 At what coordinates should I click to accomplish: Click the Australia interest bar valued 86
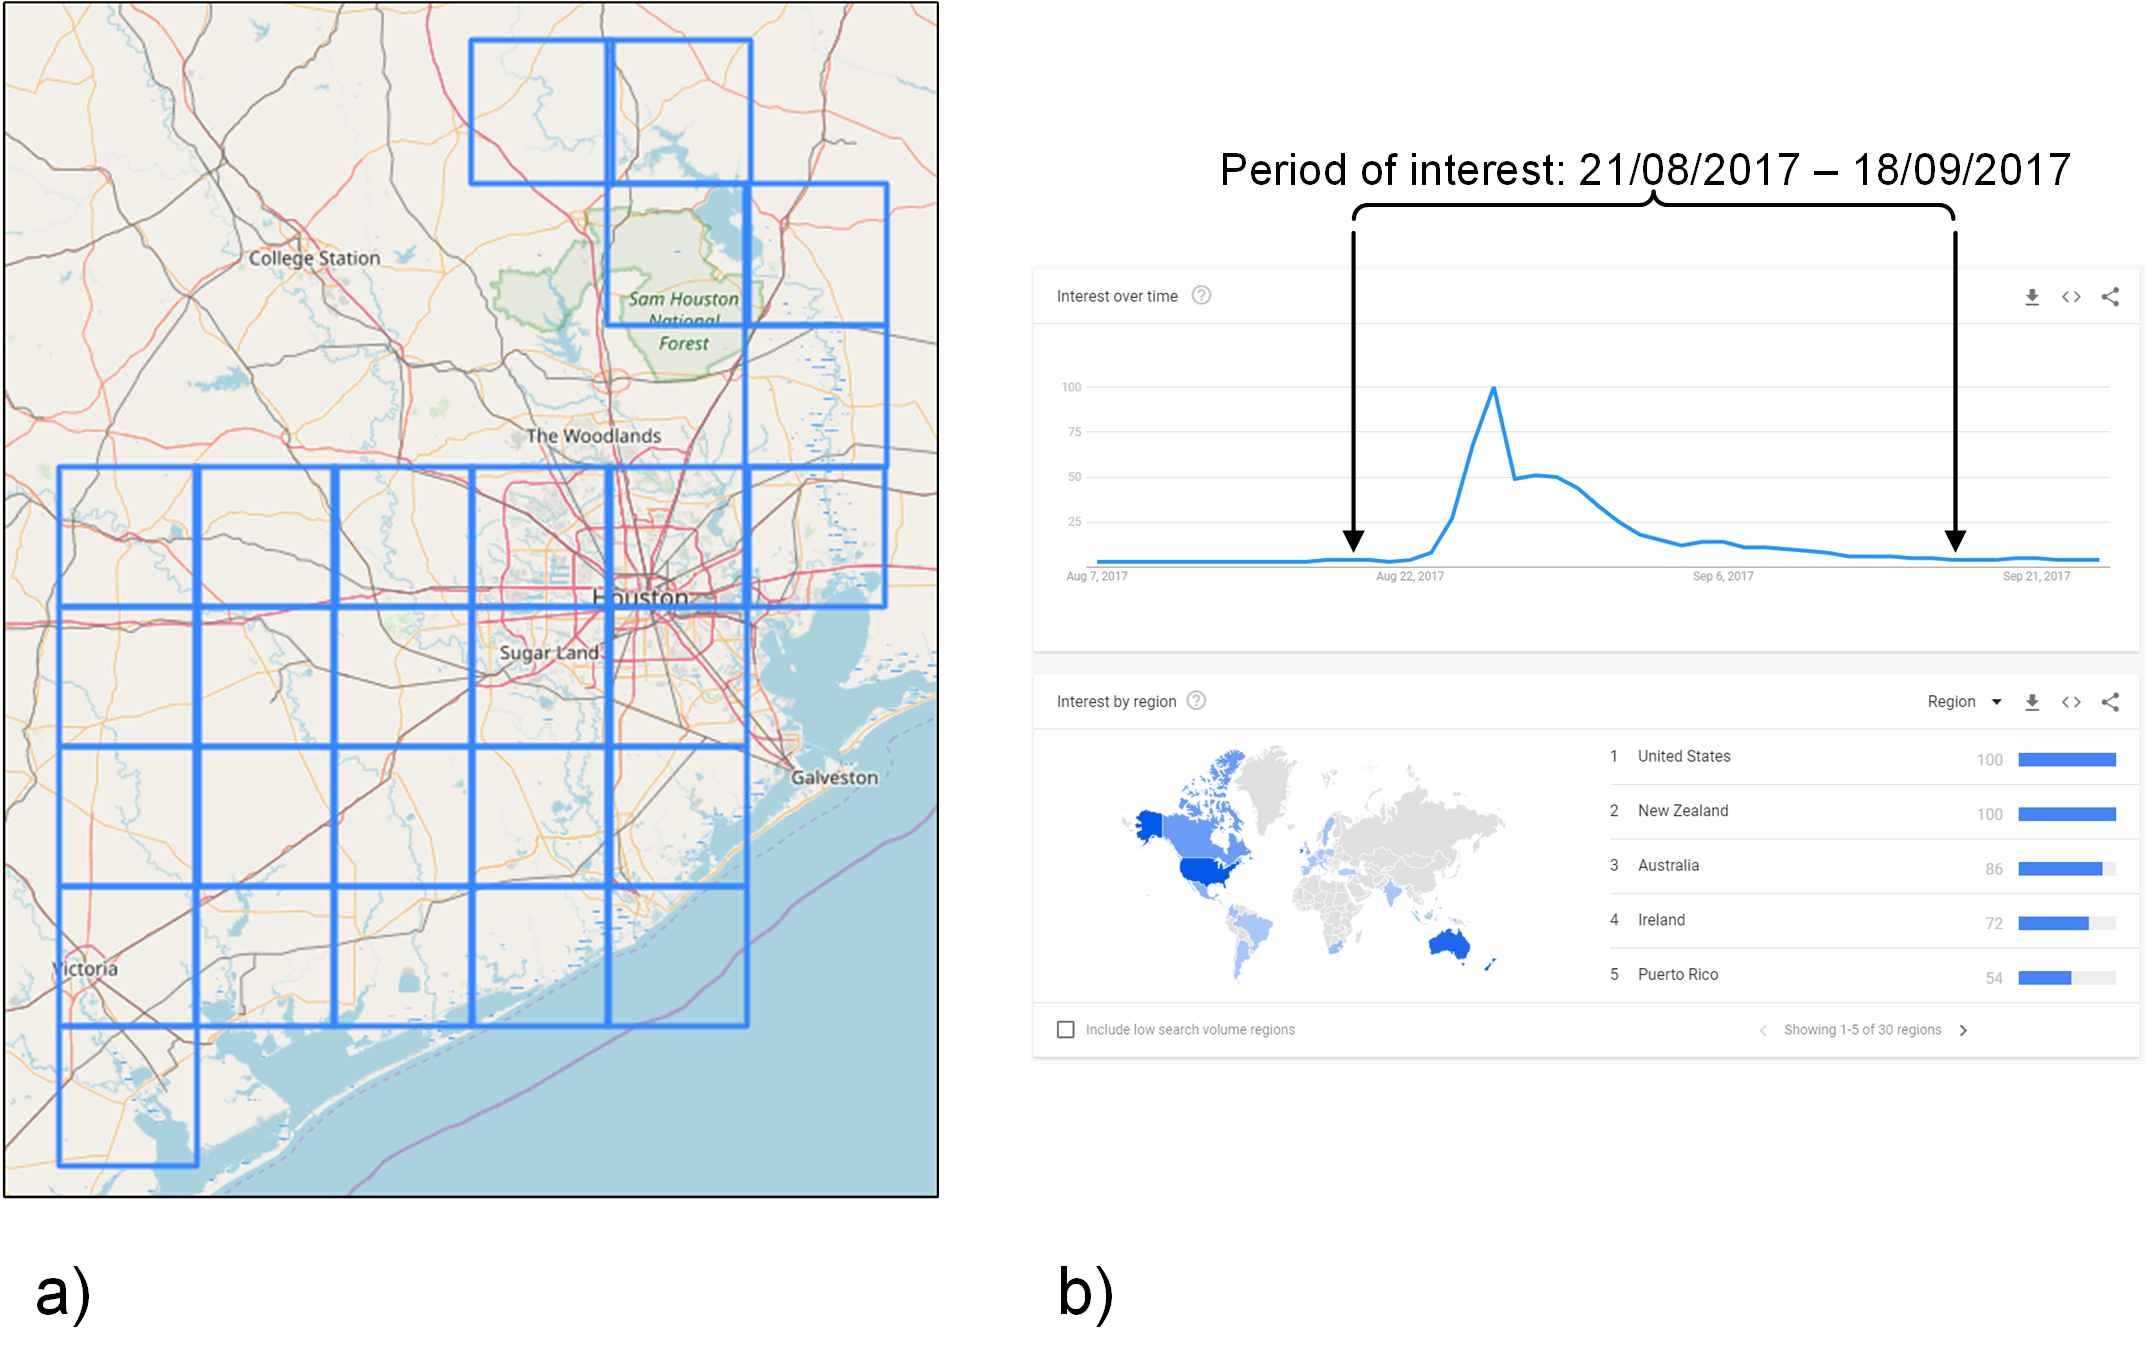(2060, 869)
